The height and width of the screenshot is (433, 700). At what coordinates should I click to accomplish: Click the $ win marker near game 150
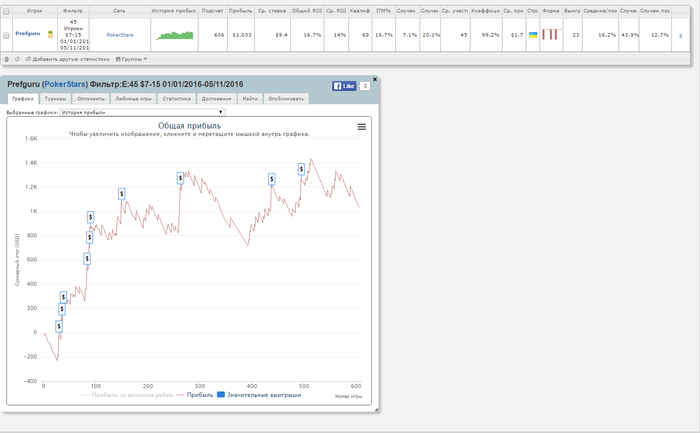pyautogui.click(x=121, y=194)
